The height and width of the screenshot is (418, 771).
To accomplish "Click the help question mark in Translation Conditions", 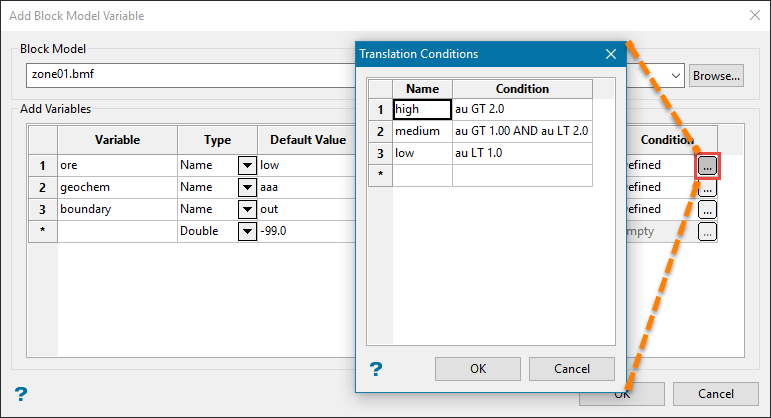I will 376,369.
